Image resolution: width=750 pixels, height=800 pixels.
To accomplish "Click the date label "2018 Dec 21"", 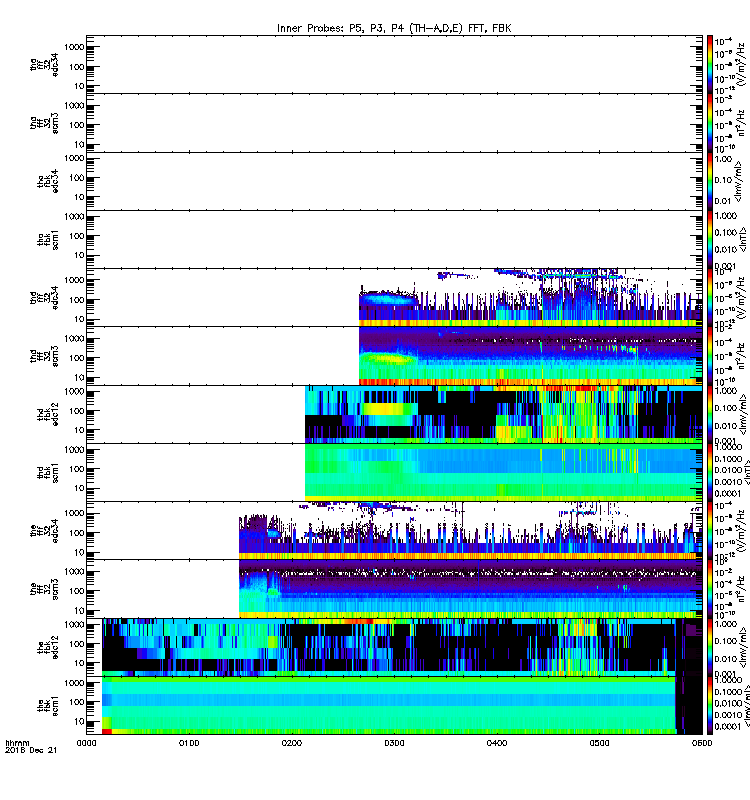I will (x=31, y=750).
